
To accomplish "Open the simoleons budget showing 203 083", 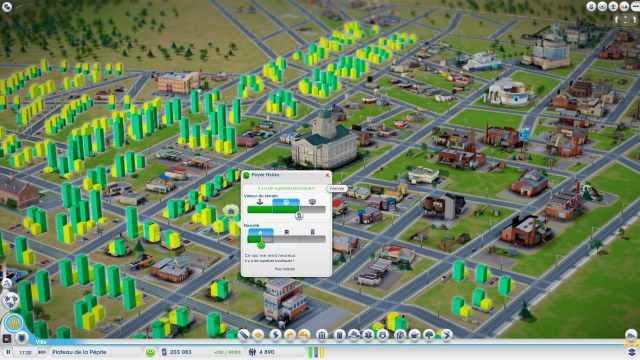I will pos(176,352).
